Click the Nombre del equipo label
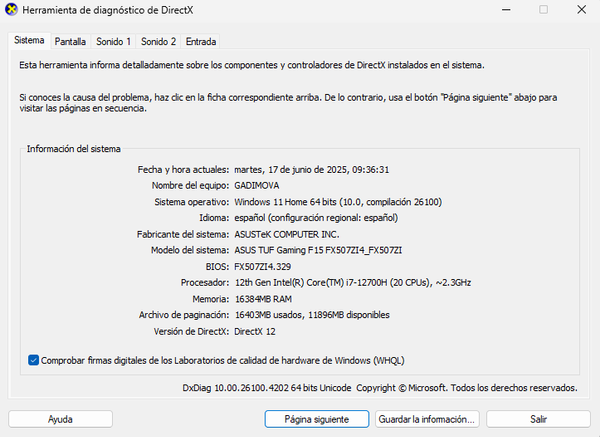Screen dimensions: 600x437 pyautogui.click(x=190, y=186)
